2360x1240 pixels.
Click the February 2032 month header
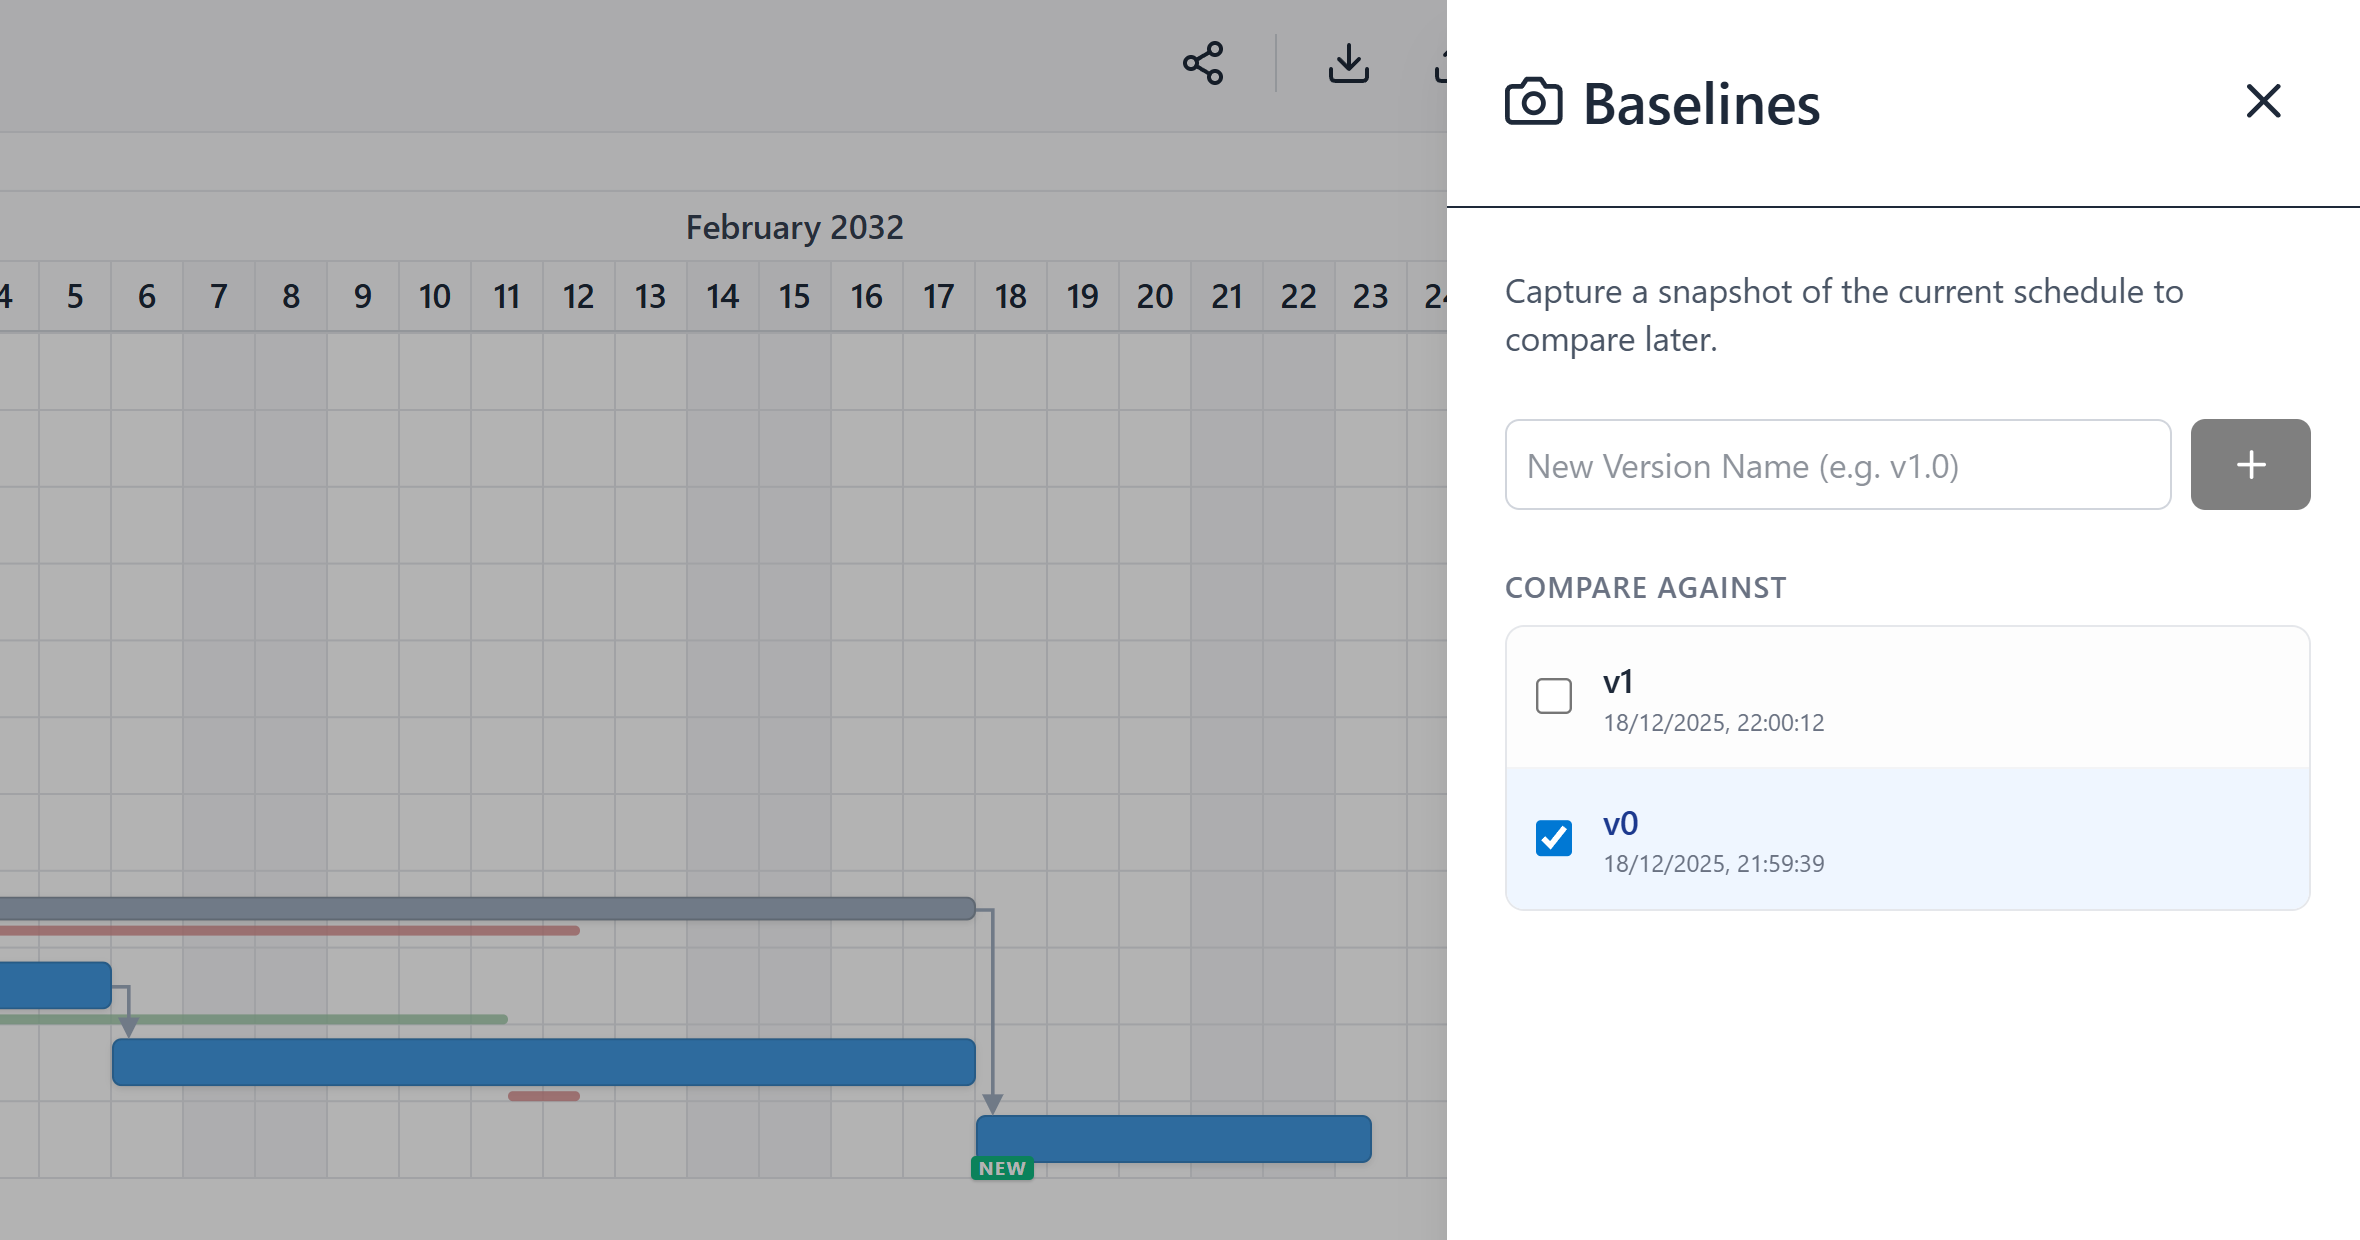795,227
